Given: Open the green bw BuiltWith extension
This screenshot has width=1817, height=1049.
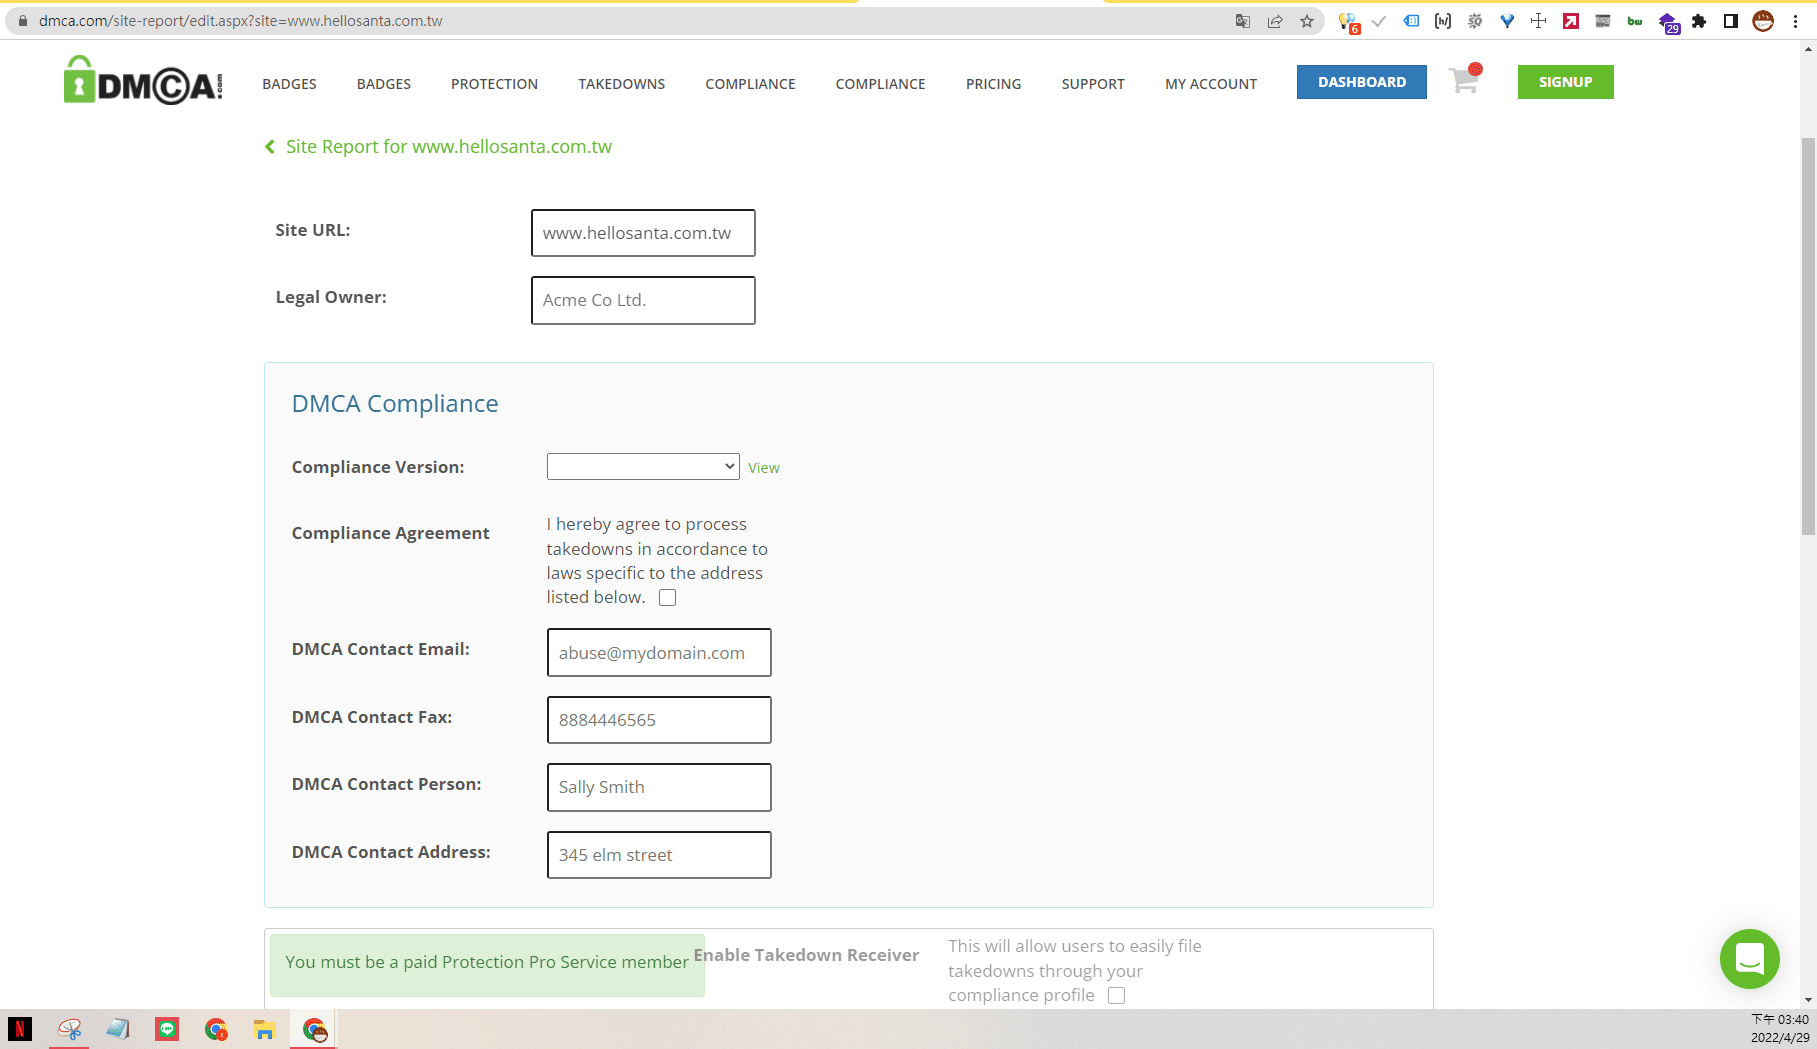Looking at the screenshot, I should (1635, 21).
